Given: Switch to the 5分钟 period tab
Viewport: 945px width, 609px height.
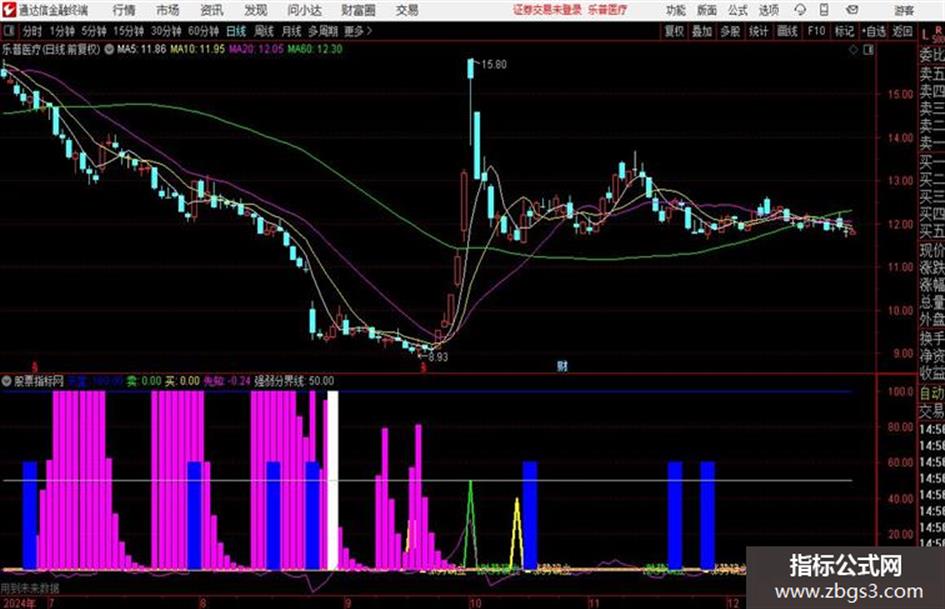Looking at the screenshot, I should click(x=93, y=31).
